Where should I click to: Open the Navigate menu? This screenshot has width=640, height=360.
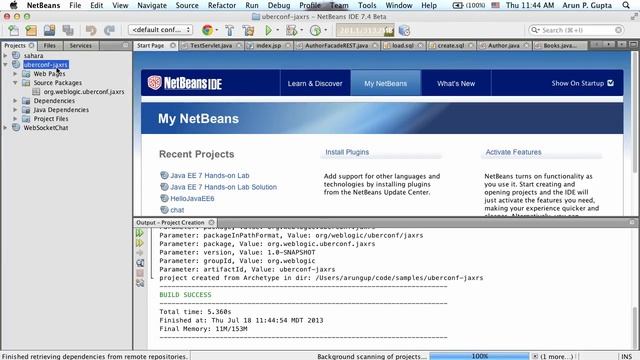point(152,5)
